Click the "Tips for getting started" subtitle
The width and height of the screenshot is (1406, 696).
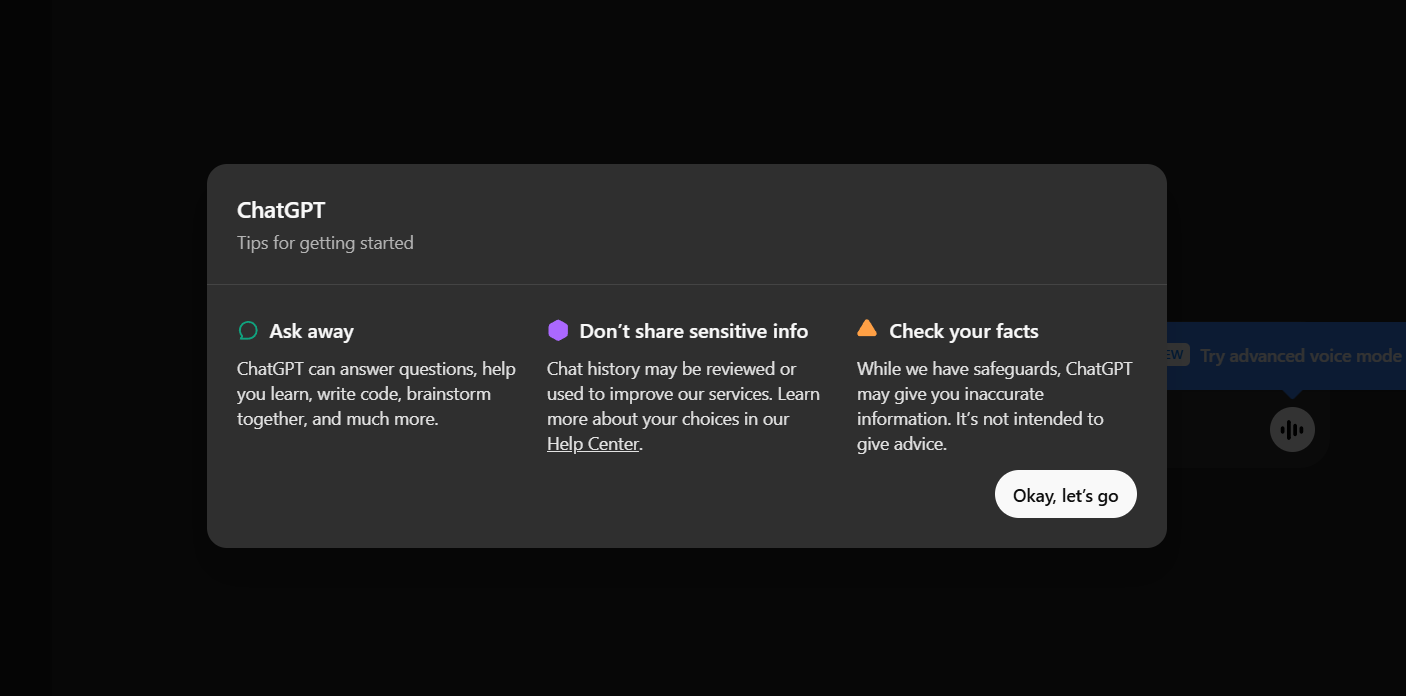[325, 243]
